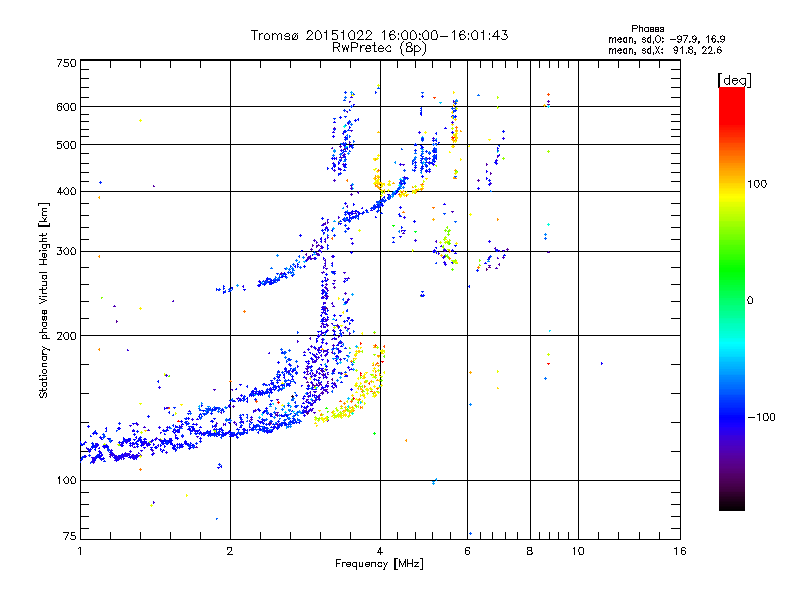This screenshot has width=800, height=600.
Task: Click the x-axis label "1"
Action: tap(80, 551)
